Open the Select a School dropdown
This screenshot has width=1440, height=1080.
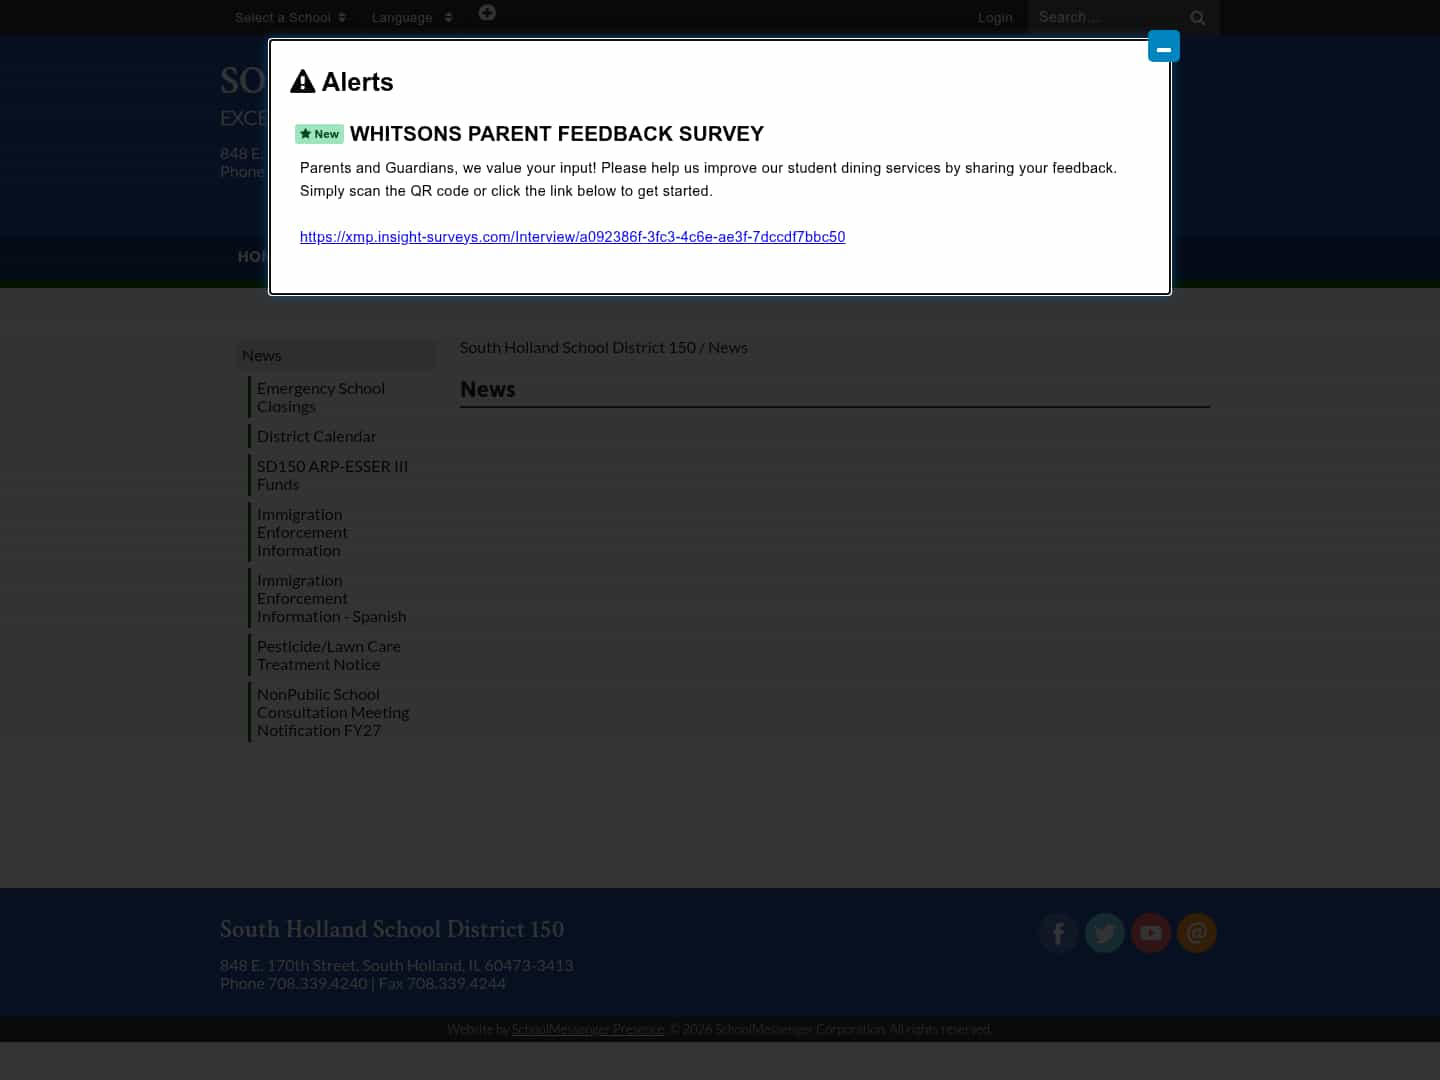click(x=290, y=17)
